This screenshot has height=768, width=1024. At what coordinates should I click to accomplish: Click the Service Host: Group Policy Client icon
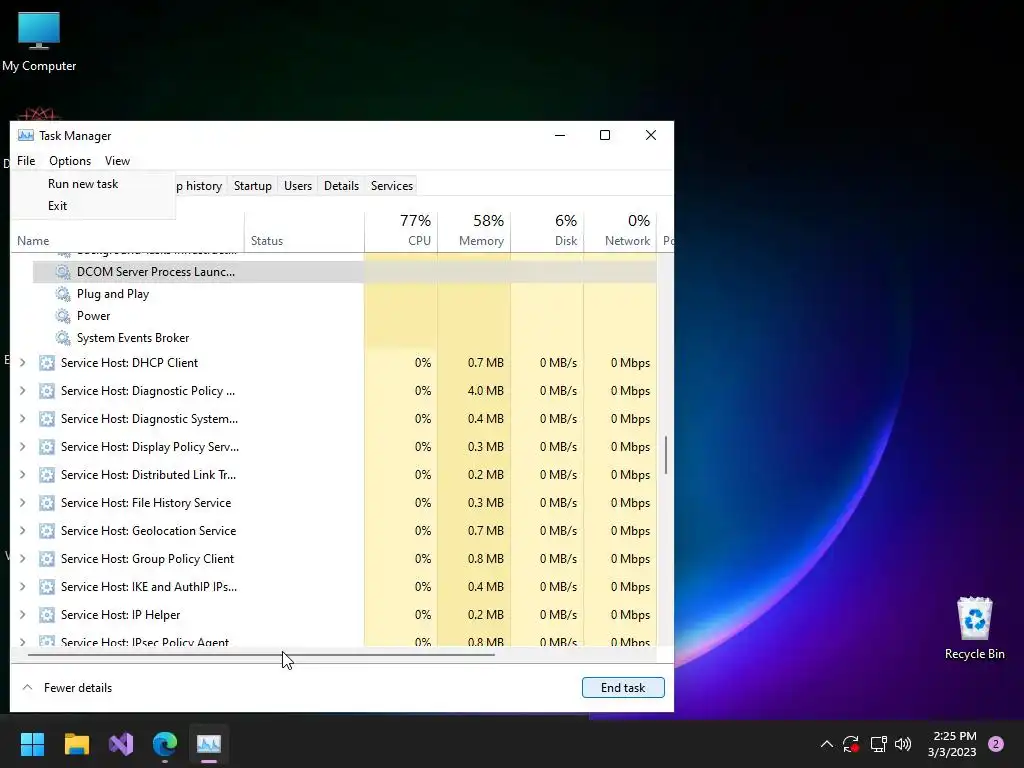click(46, 559)
